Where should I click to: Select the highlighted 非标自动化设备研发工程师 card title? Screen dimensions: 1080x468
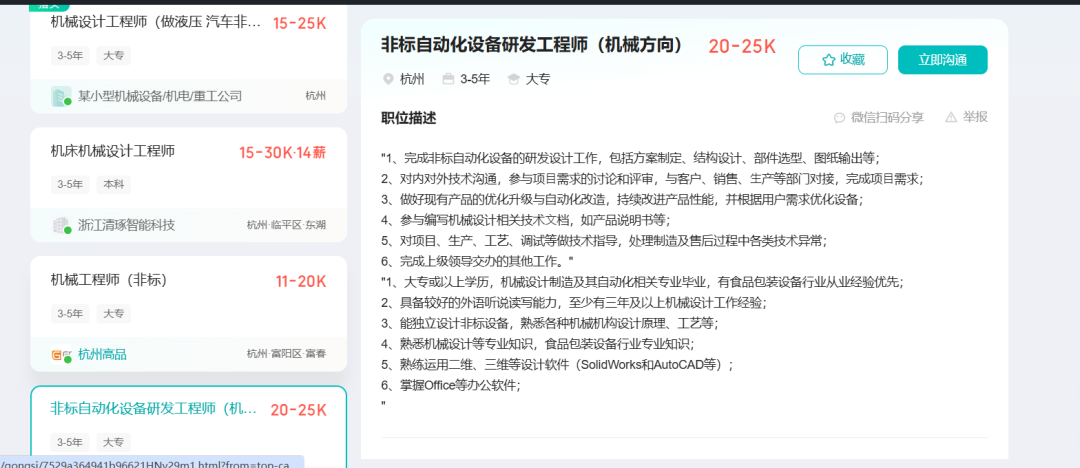[155, 409]
